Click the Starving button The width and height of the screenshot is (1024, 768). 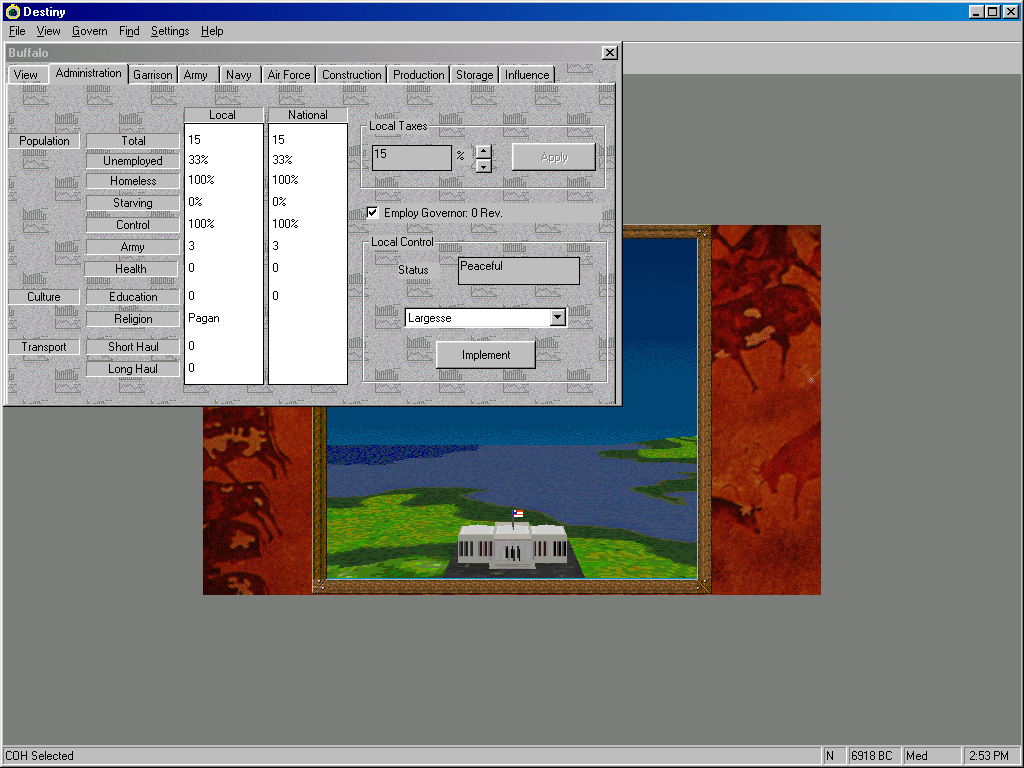click(133, 202)
